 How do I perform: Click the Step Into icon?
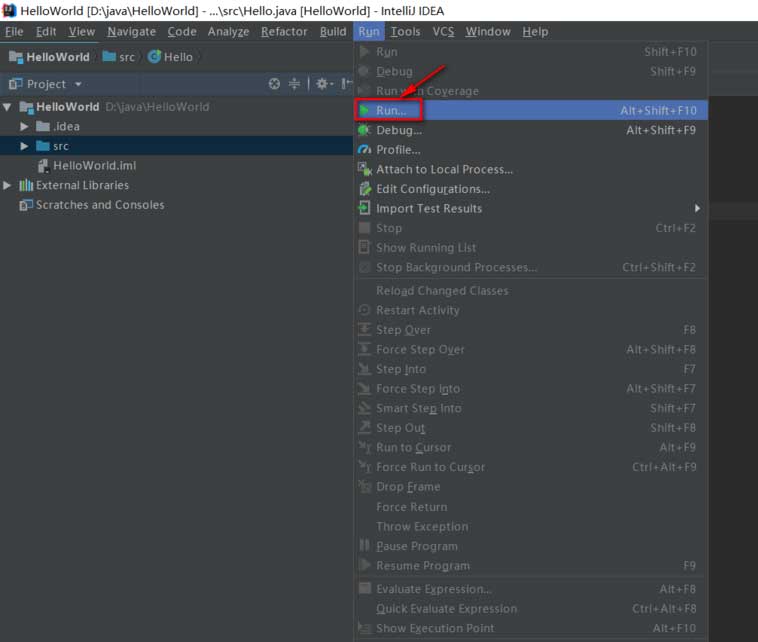364,369
